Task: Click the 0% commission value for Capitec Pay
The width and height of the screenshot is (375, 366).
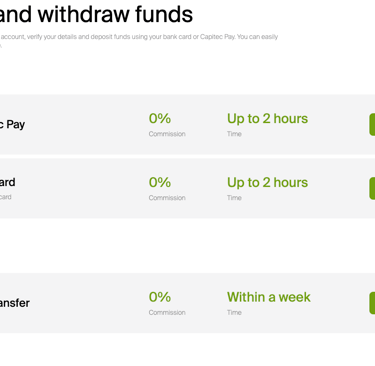Action: 160,119
